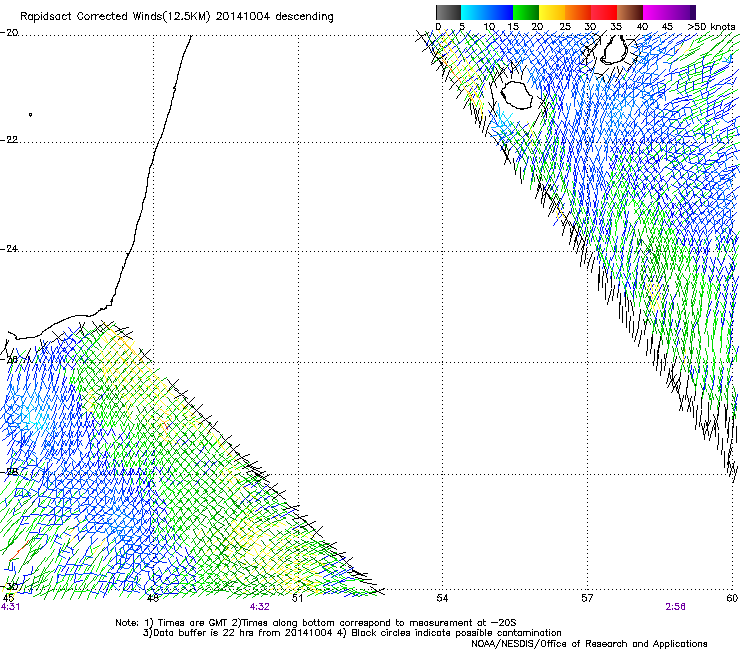740x650 pixels.
Task: Click the green 15-20 knots color swatch
Action: [x=526, y=12]
